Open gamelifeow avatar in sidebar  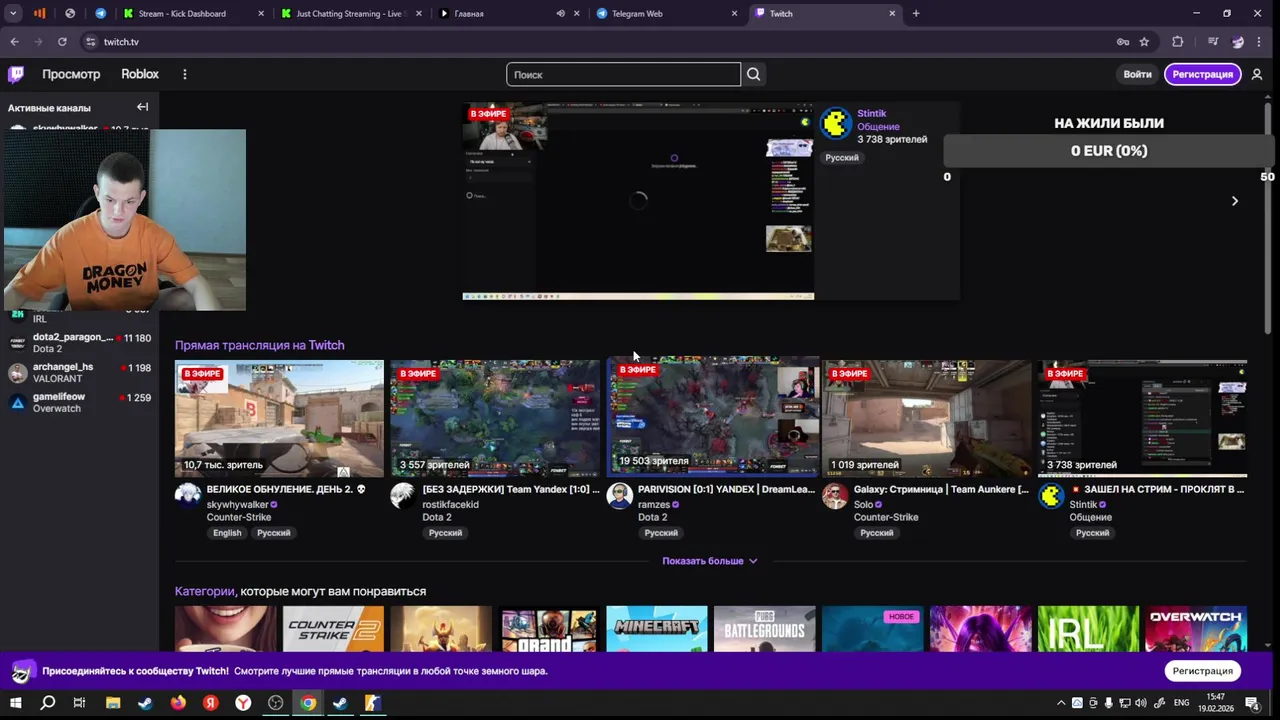[x=17, y=403]
